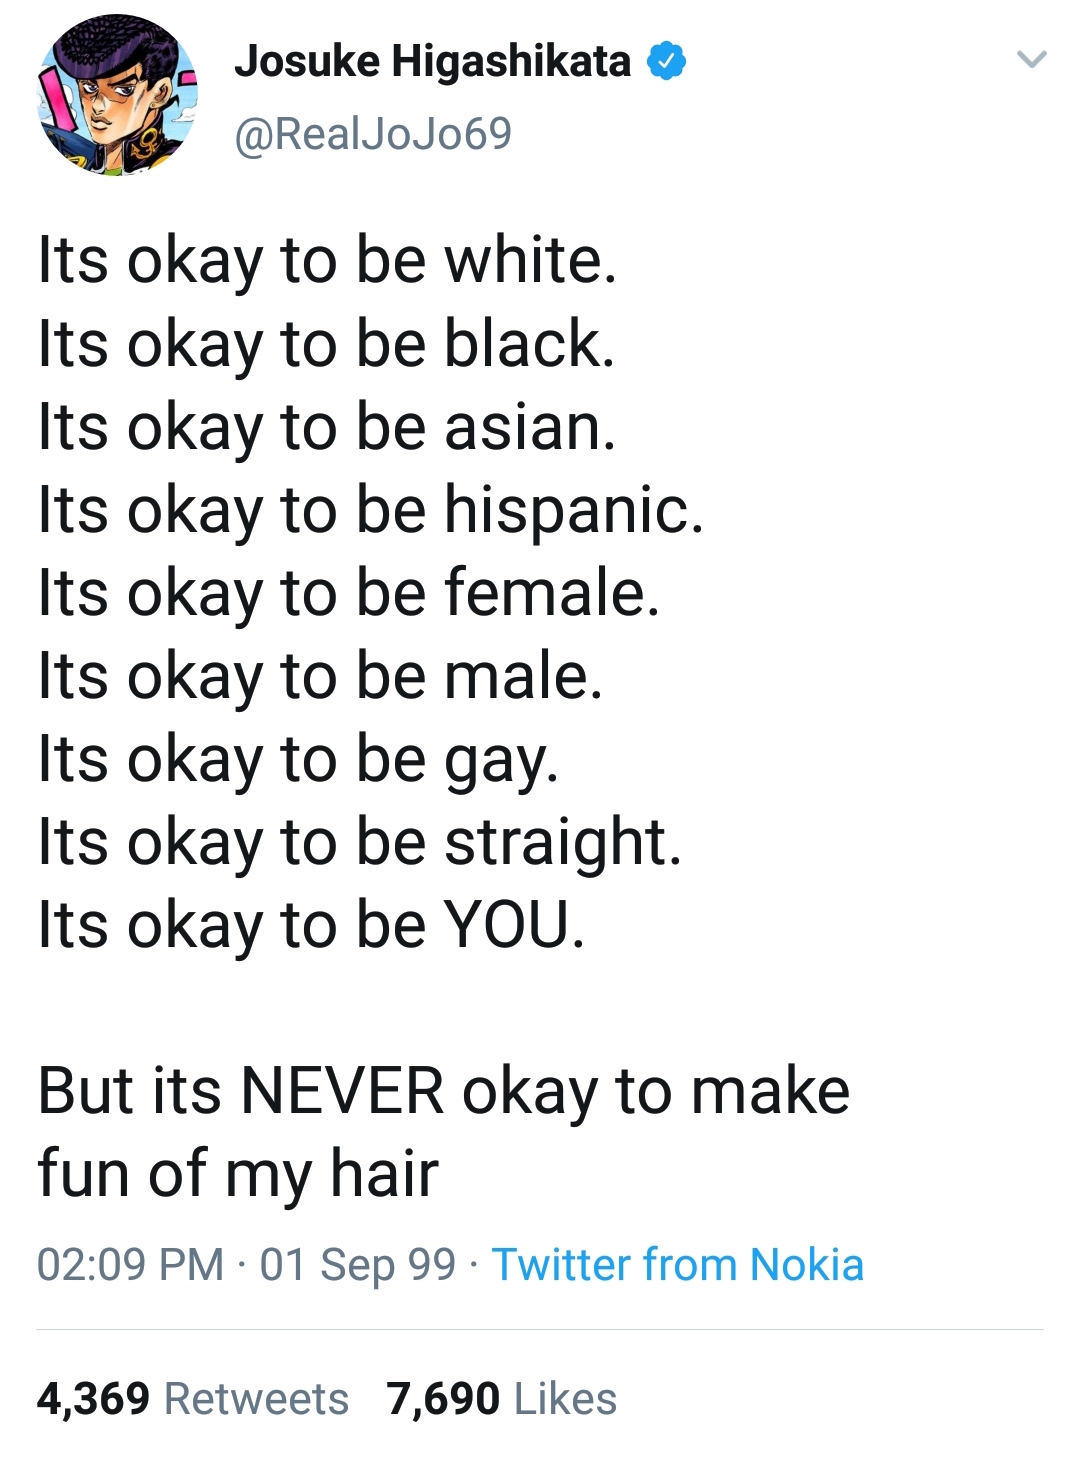
Task: Click the line "Its okay to be straight."
Action: coord(360,842)
